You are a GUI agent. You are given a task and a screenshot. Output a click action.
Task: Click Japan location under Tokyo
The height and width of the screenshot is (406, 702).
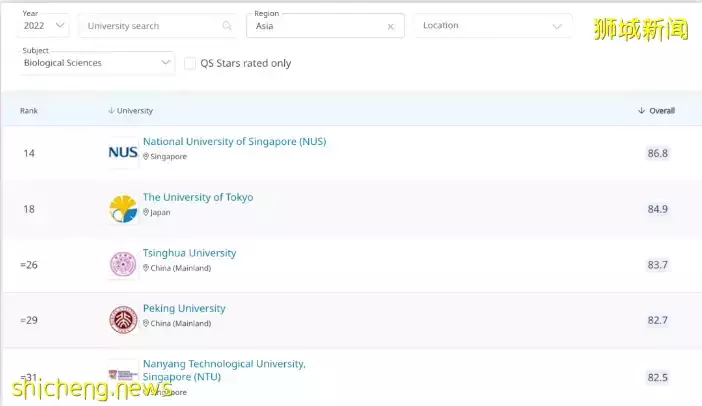point(160,212)
